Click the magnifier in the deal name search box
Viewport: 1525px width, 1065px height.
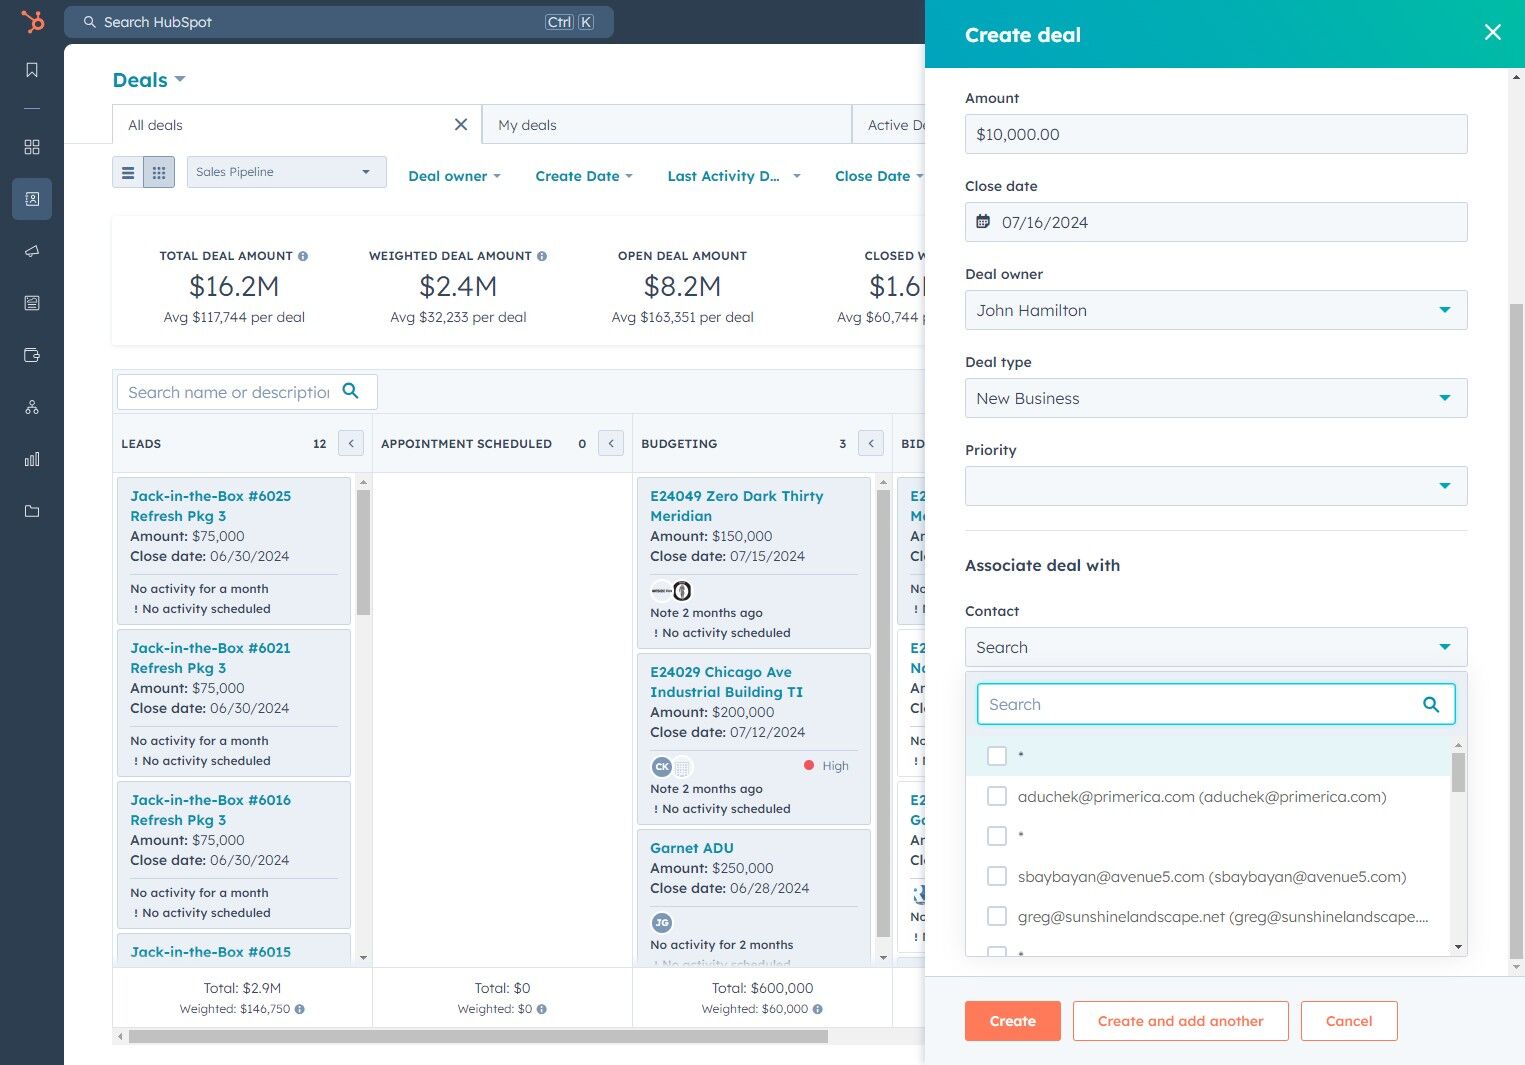pos(350,391)
